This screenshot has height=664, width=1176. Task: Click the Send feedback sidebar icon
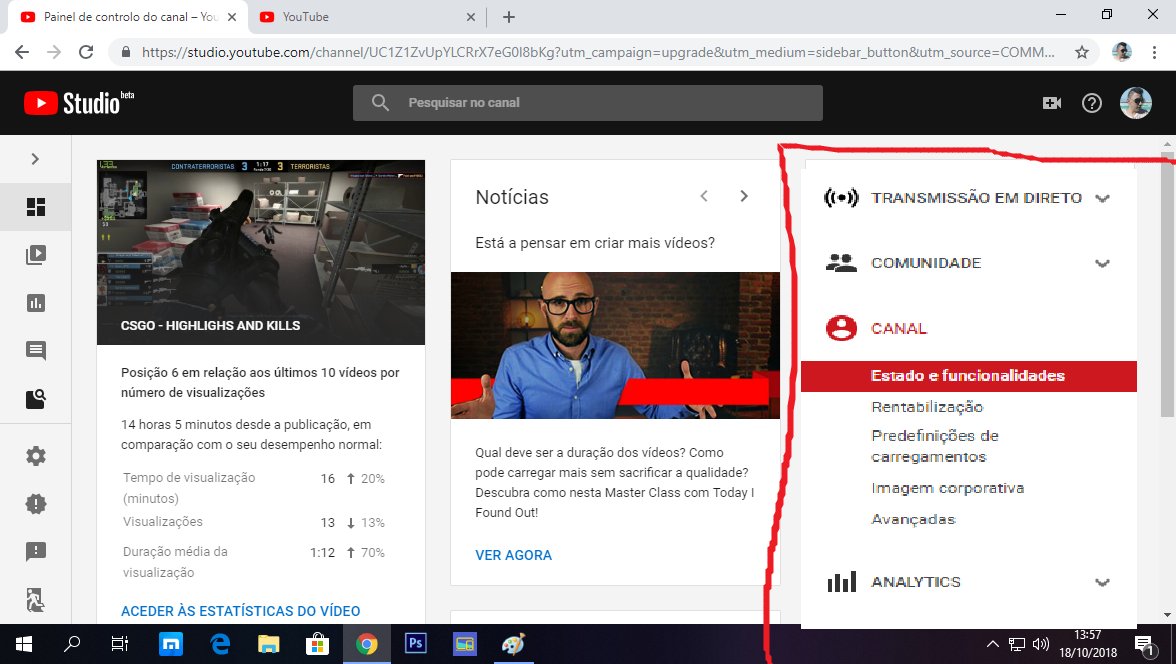[x=35, y=551]
